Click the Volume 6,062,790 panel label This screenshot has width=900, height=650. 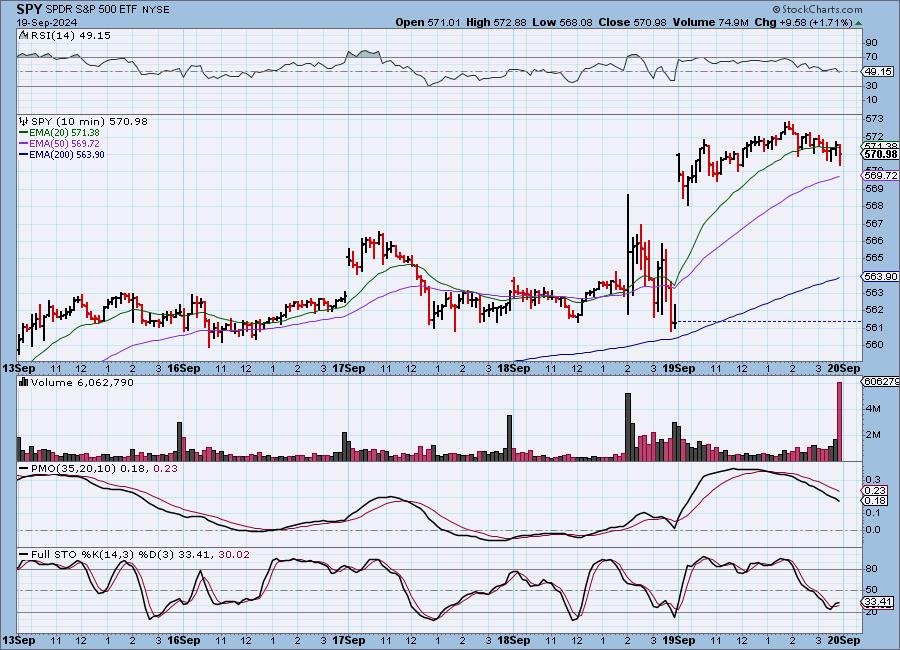82,382
